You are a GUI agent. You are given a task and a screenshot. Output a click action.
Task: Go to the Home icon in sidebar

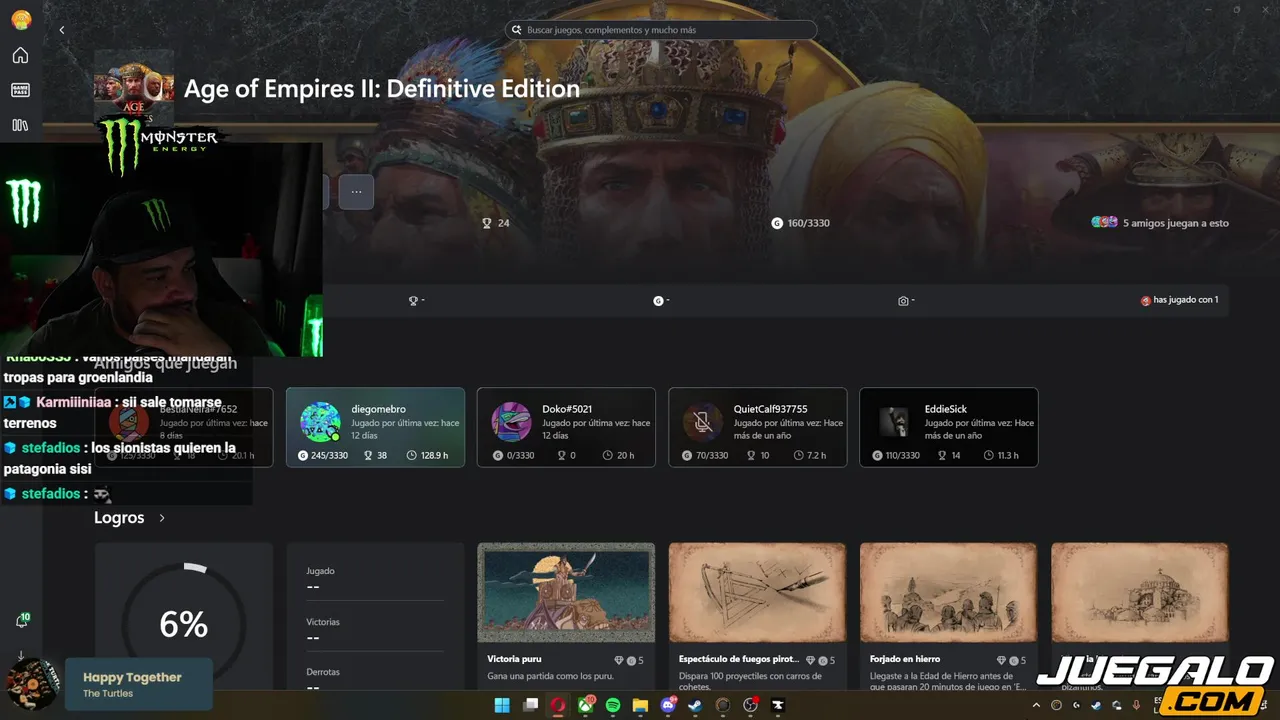point(20,56)
